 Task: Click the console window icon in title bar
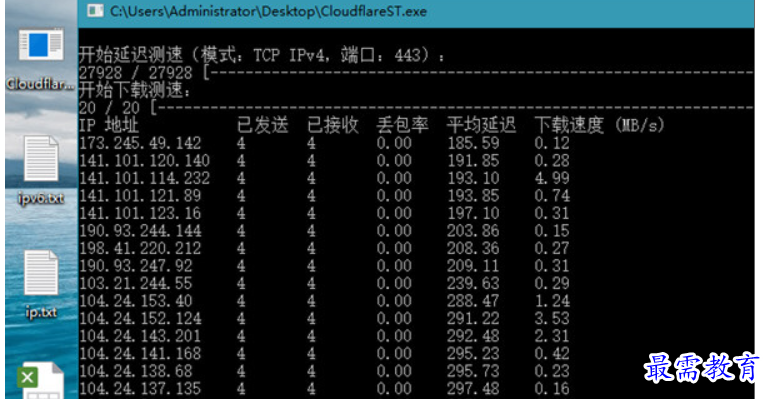coord(95,11)
